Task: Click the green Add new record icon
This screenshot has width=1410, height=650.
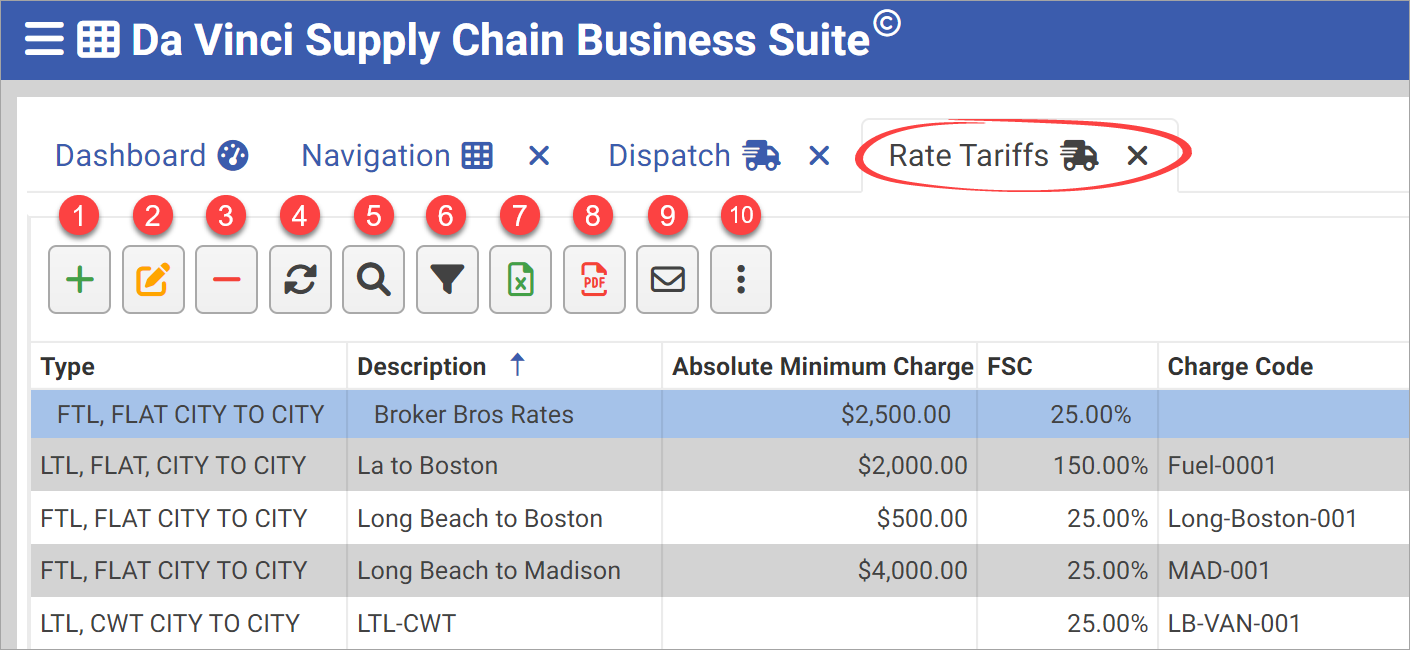Action: pyautogui.click(x=79, y=279)
